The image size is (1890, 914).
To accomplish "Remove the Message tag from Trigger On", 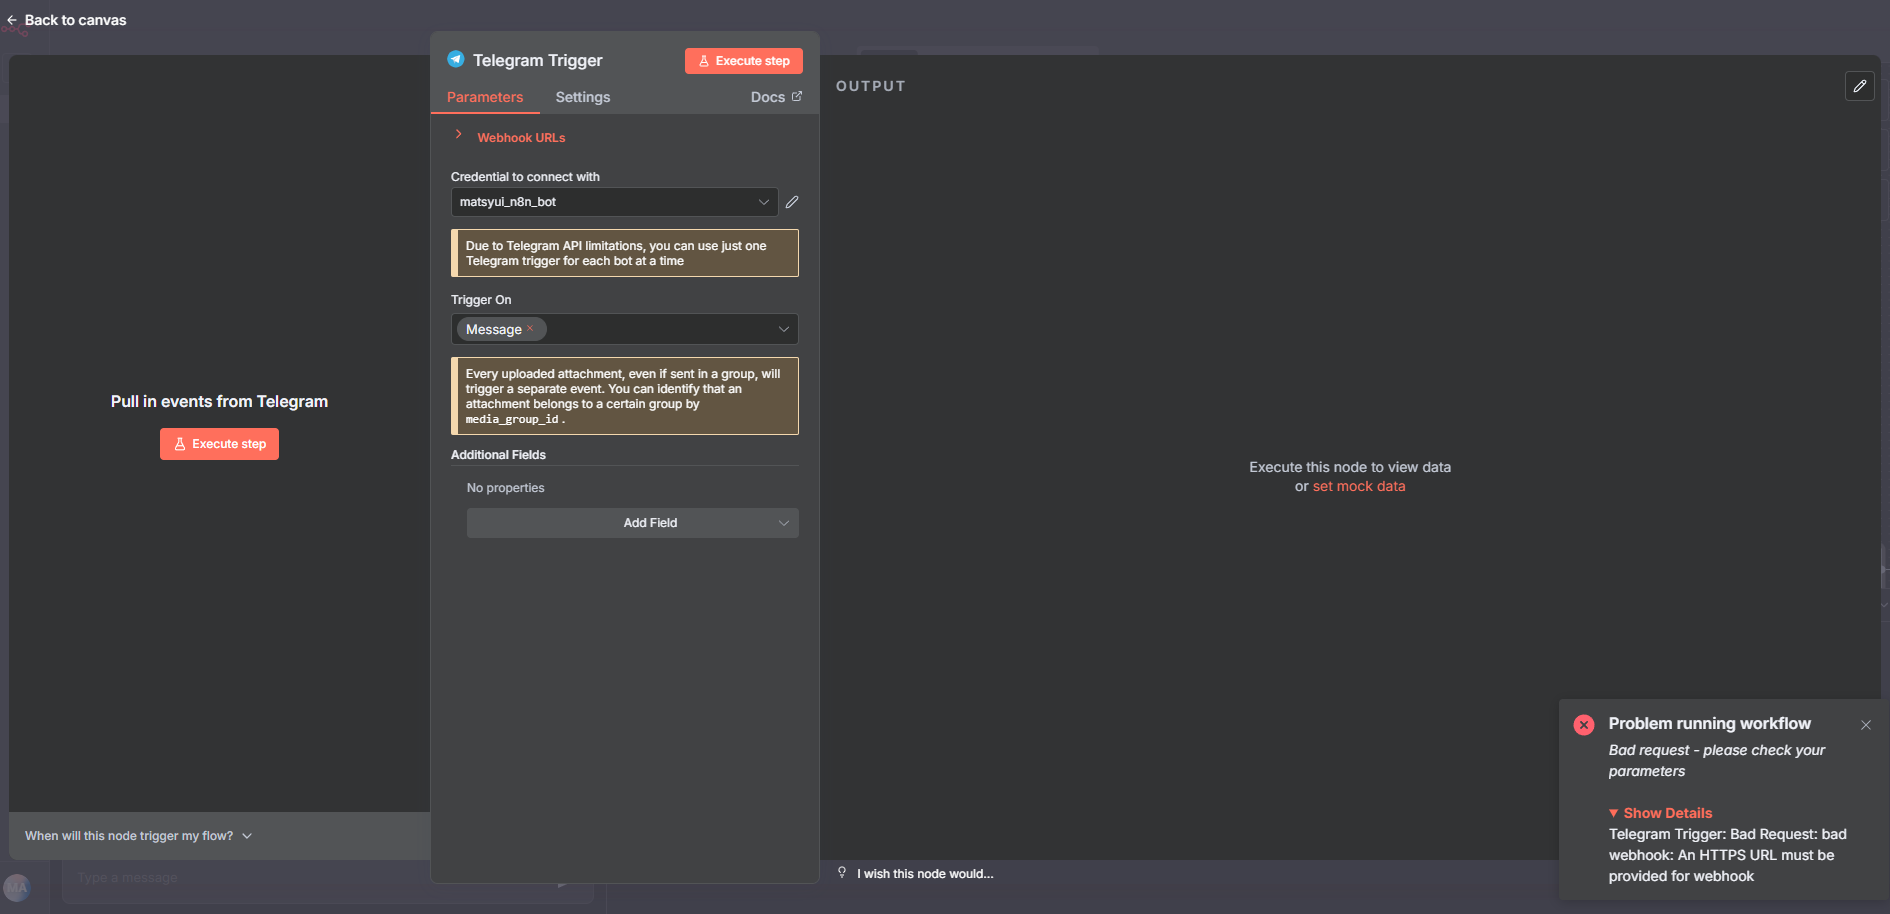I will point(530,329).
